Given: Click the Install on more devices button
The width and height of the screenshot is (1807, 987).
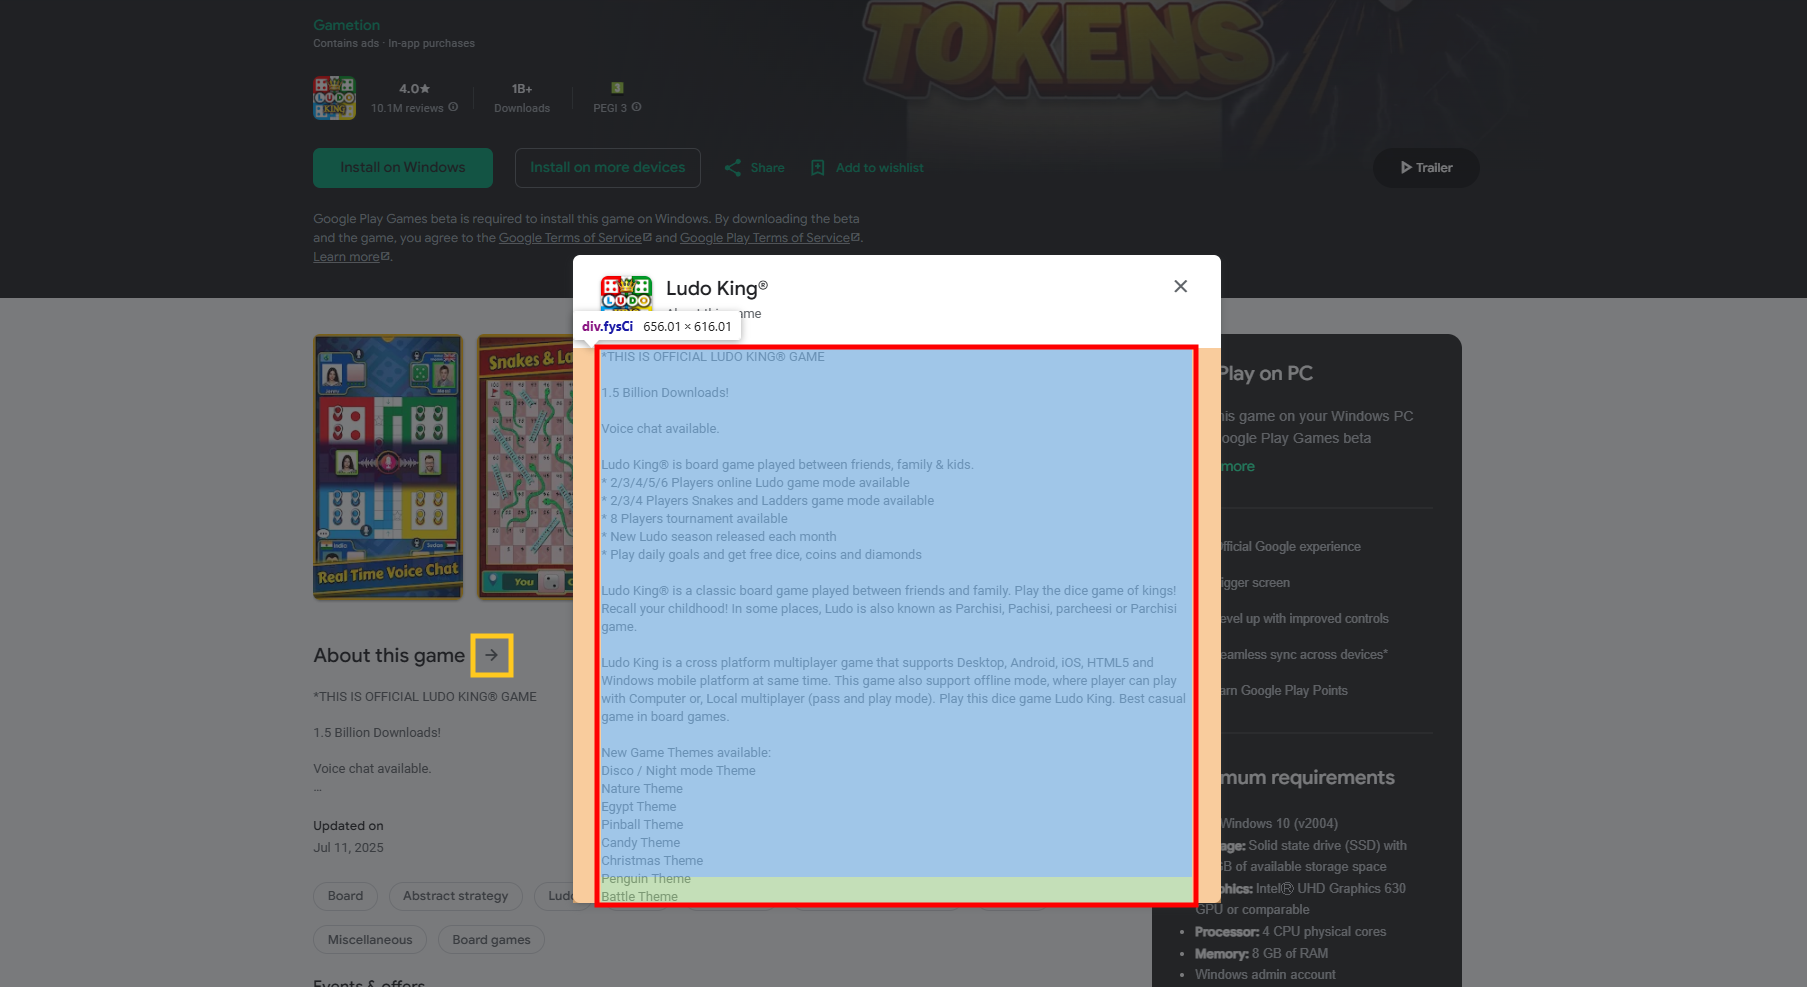Looking at the screenshot, I should click(x=607, y=167).
